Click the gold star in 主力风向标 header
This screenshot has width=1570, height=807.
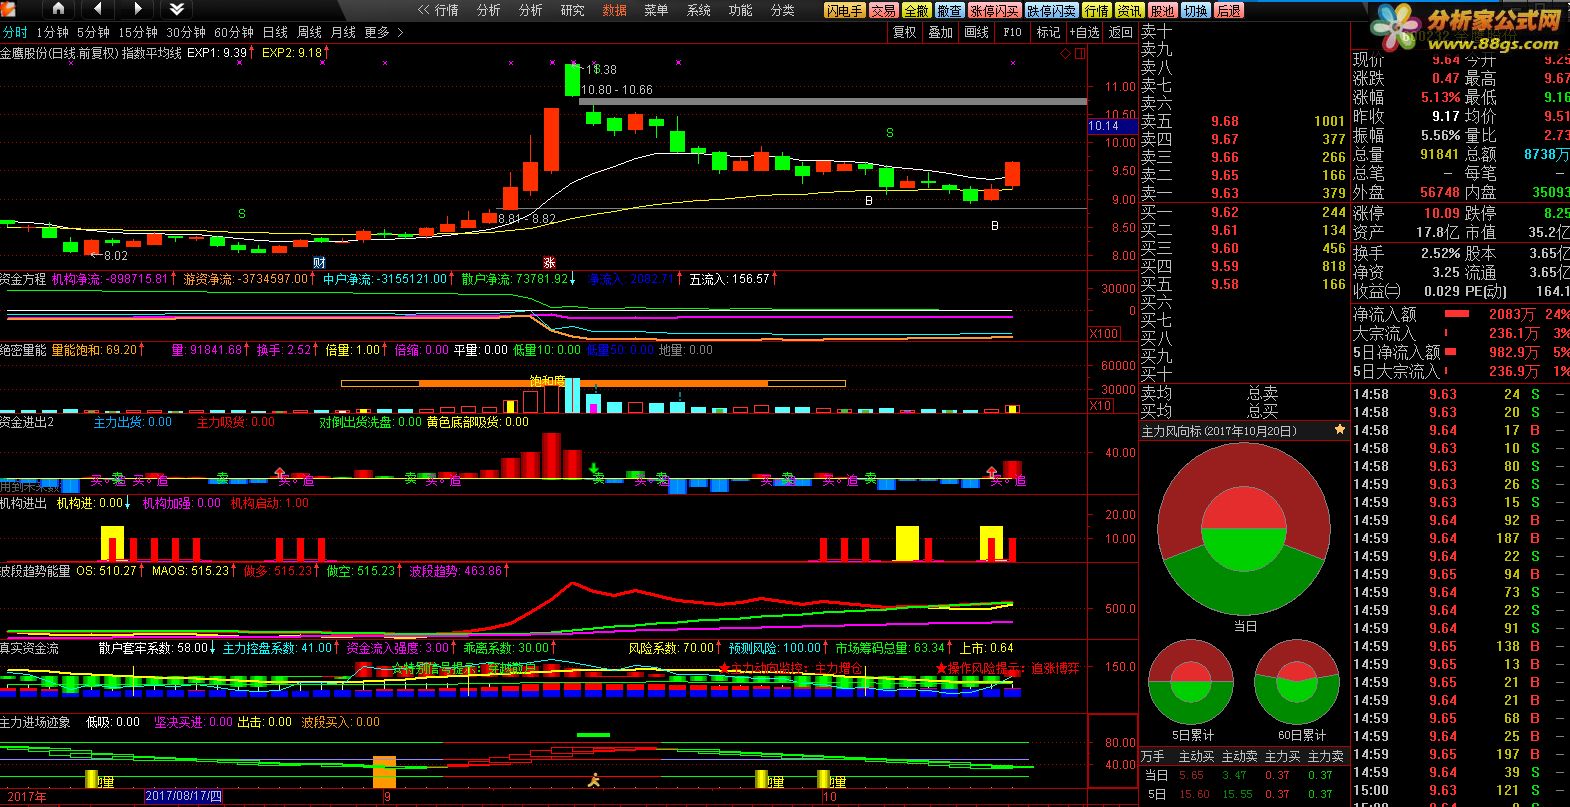1340,430
